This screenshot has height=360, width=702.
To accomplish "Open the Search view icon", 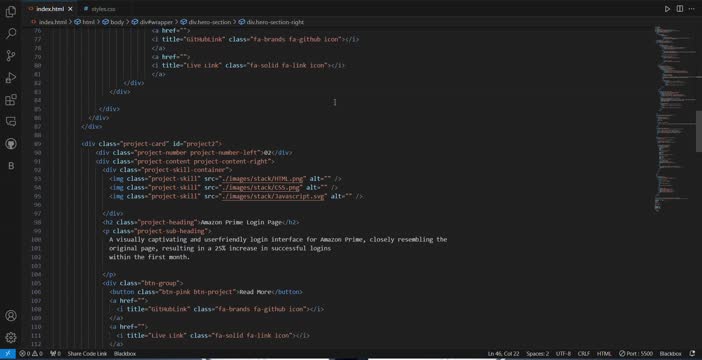I will pyautogui.click(x=11, y=34).
